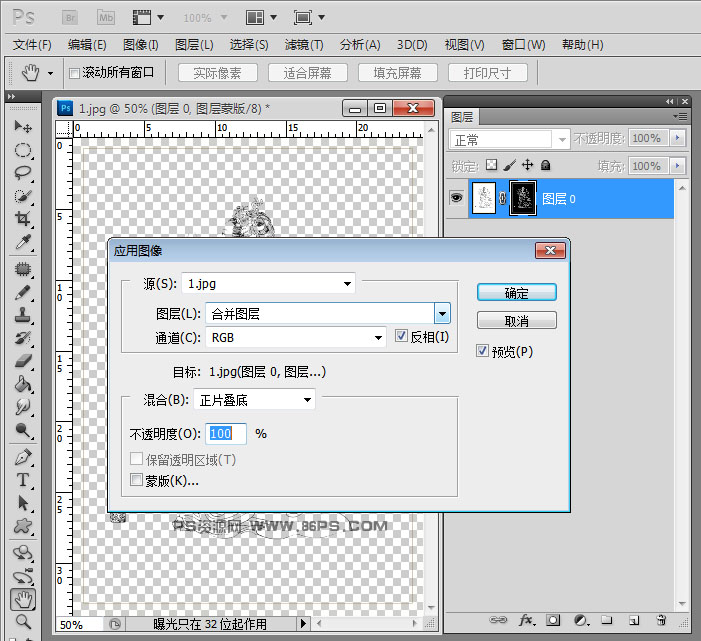Select the Move tool
This screenshot has height=641, width=701.
(x=23, y=127)
